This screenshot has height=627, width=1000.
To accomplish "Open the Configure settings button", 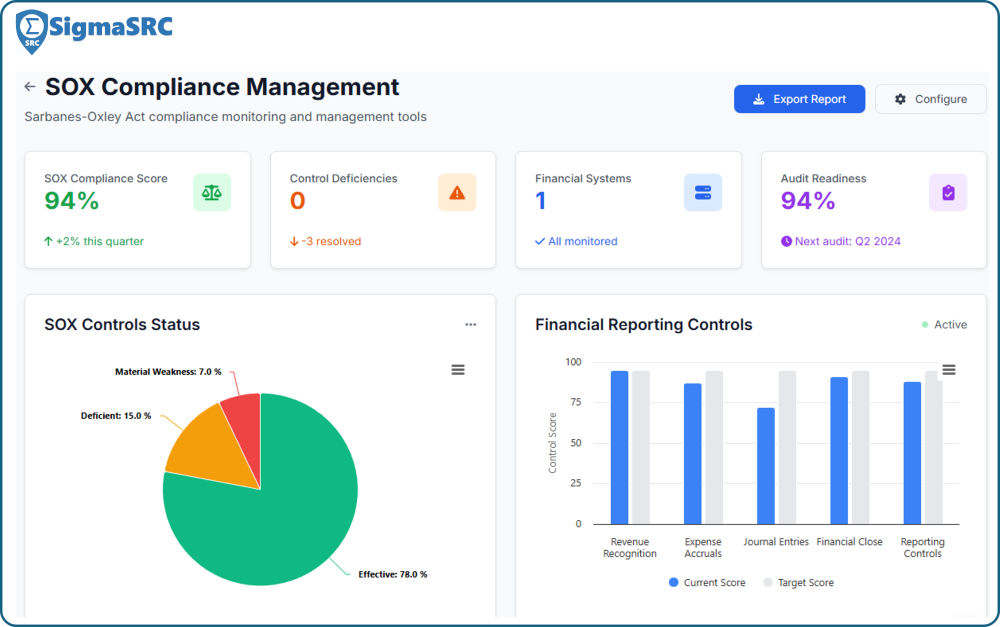I will [x=930, y=99].
